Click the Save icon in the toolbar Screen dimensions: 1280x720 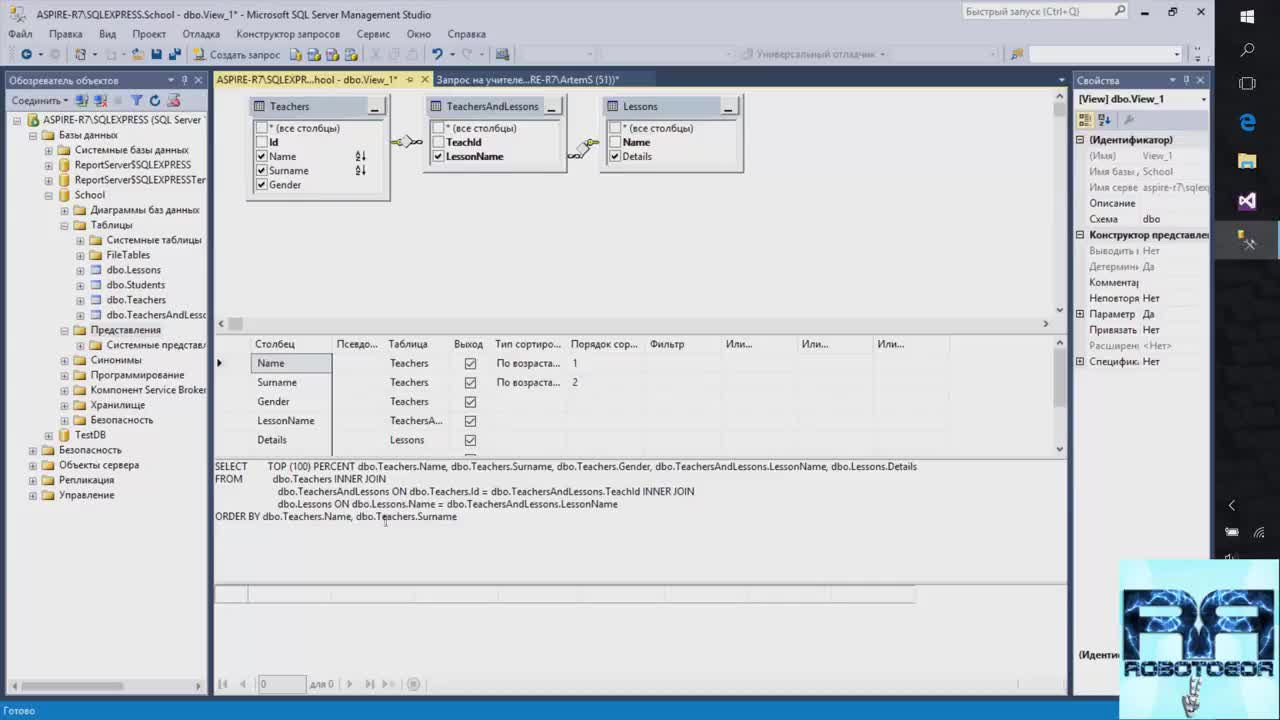157,54
